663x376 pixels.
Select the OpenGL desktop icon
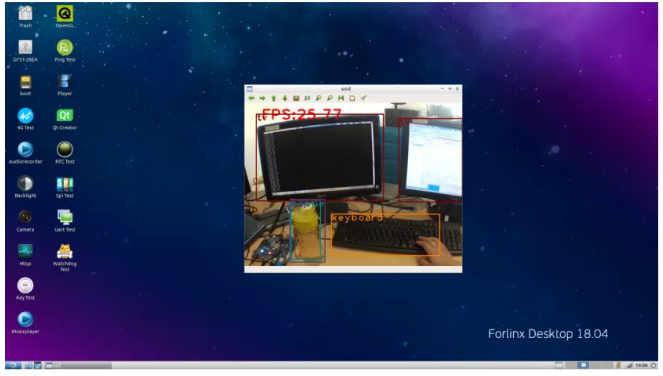click(65, 17)
